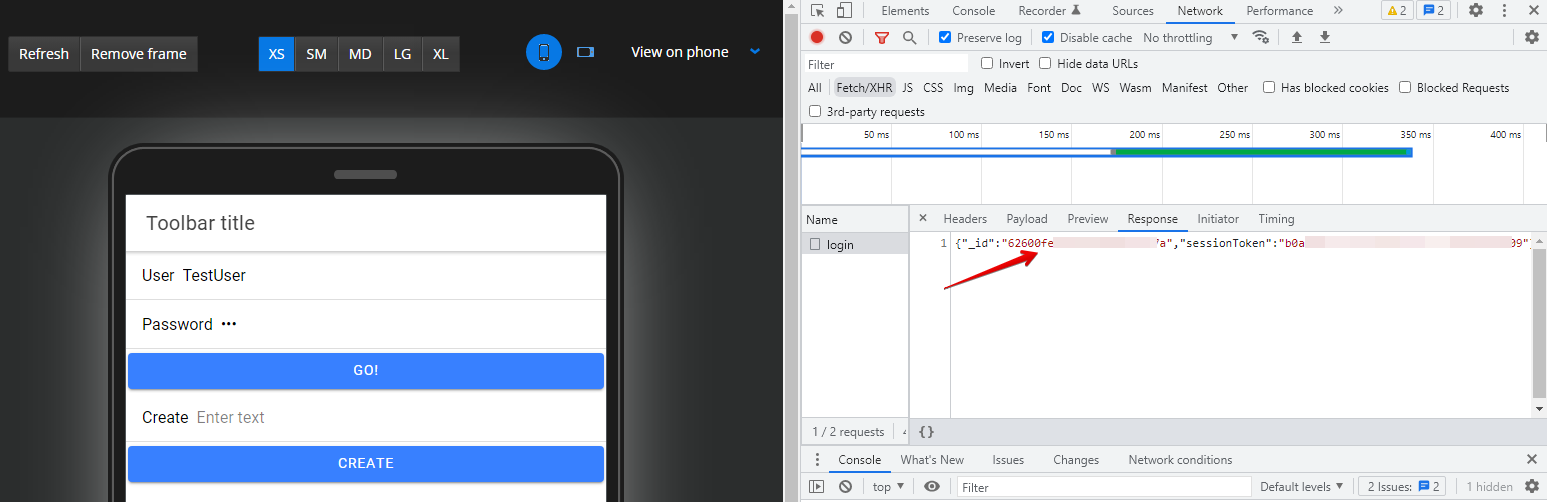Open the console top context dropdown
Viewport: 1547px width, 502px height.
point(888,487)
